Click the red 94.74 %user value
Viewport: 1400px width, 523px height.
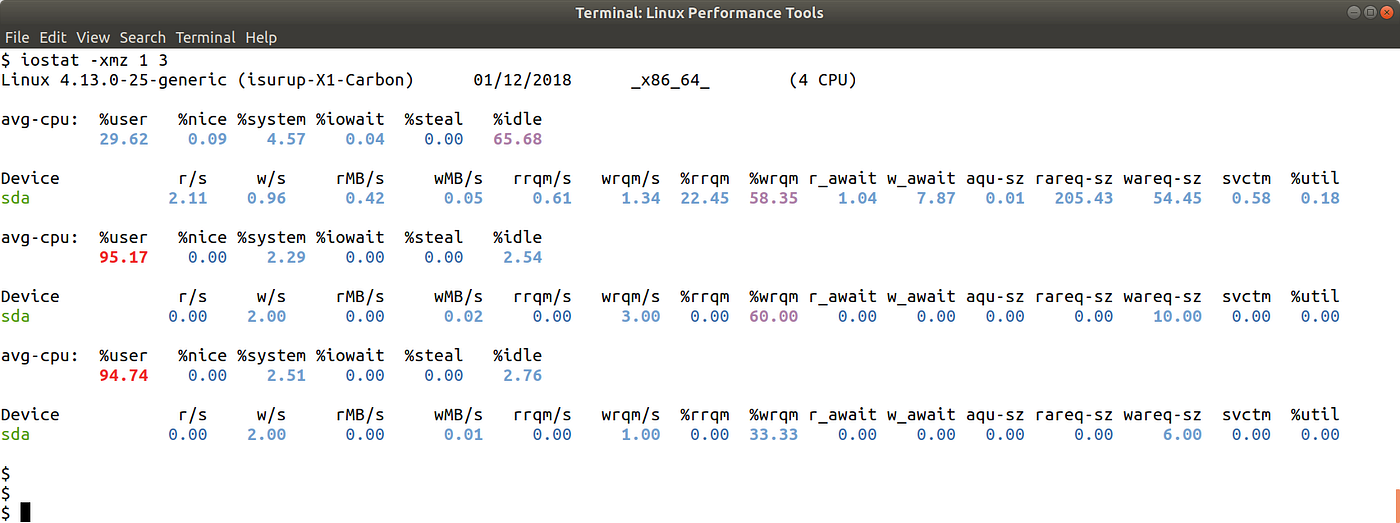124,375
